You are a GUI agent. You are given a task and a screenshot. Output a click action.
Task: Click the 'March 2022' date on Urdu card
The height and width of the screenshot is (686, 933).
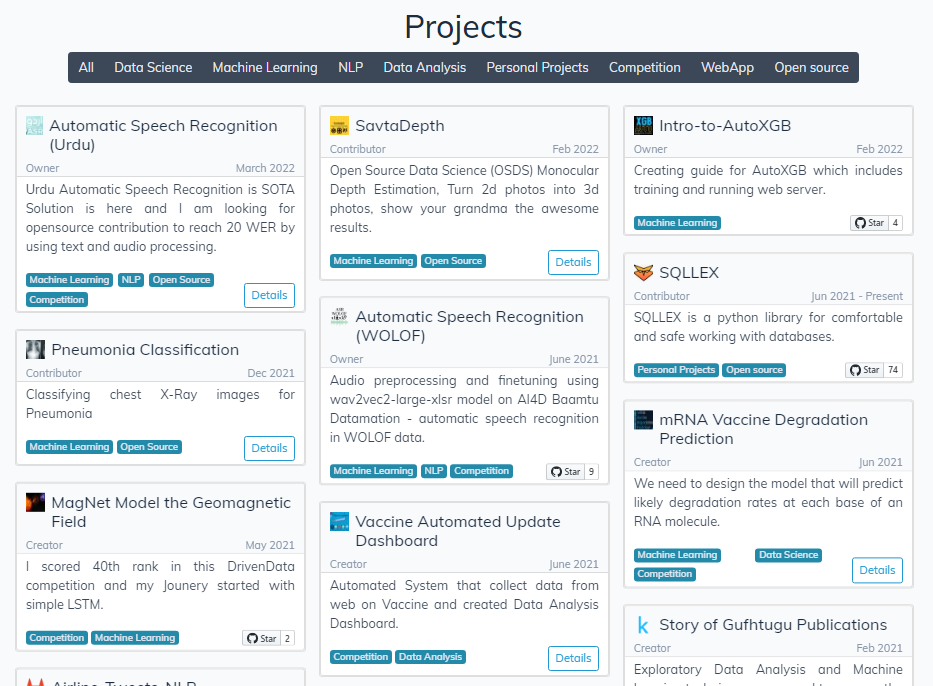pos(265,168)
